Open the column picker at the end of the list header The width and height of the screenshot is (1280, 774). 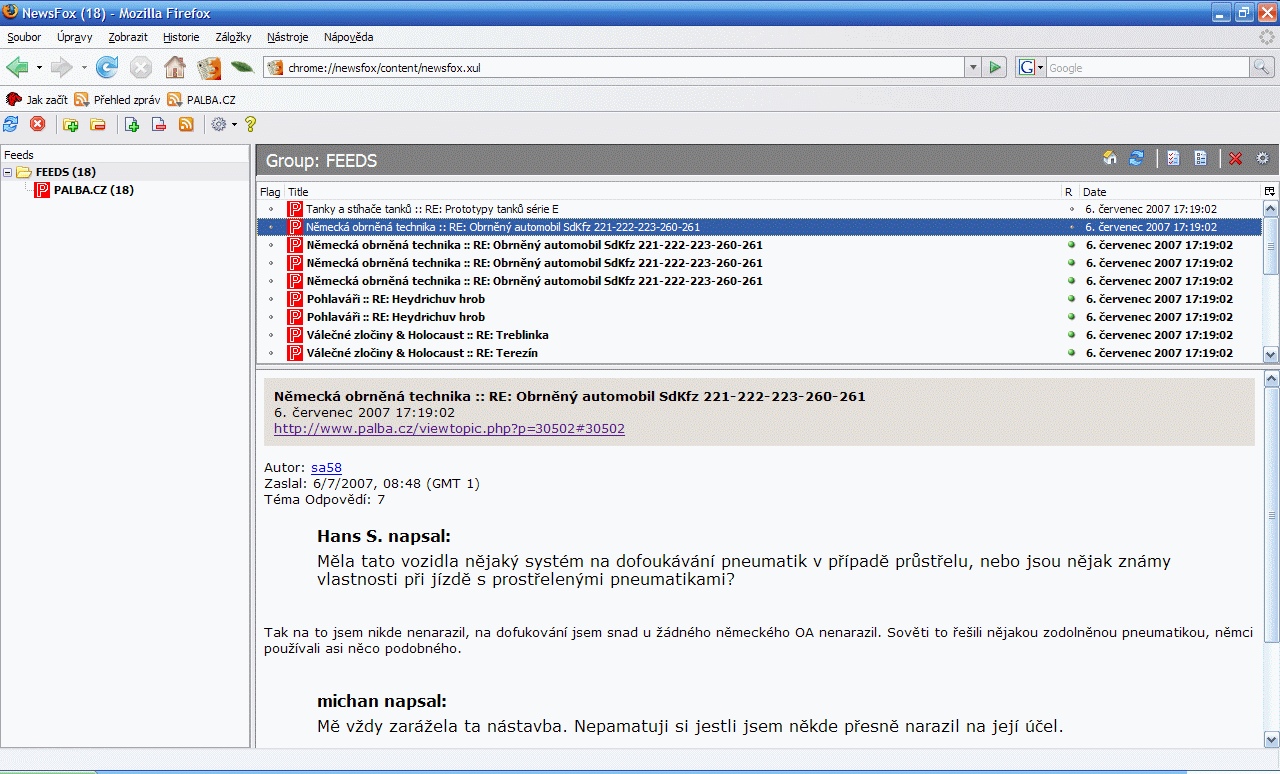(x=1270, y=191)
